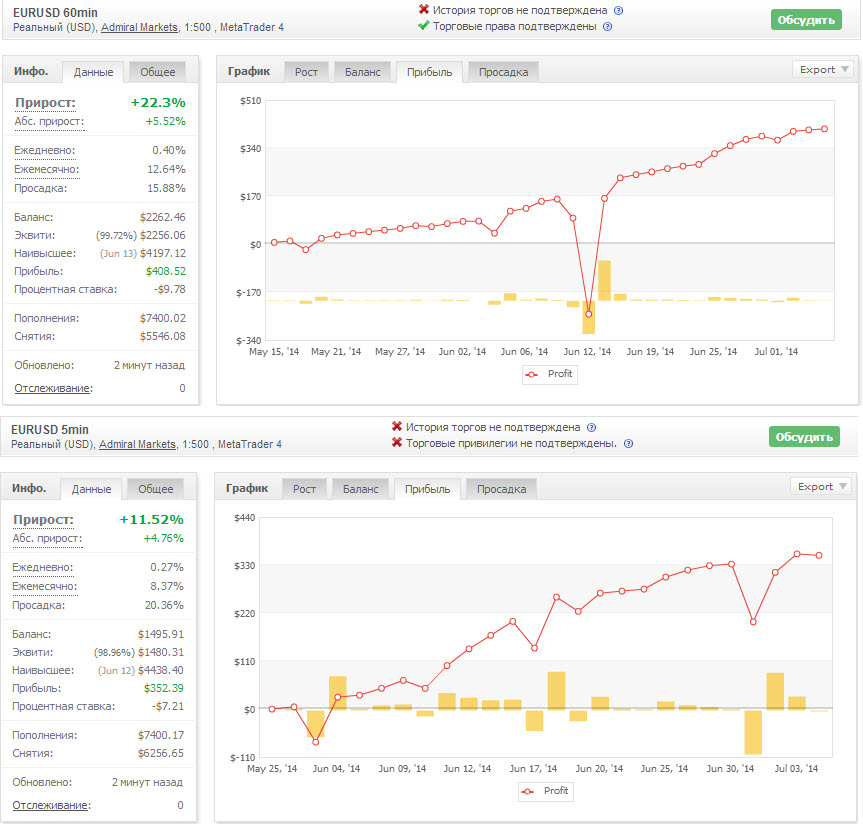The width and height of the screenshot is (863, 833).
Task: Switch to the 'Общее' tab in EURUSD 60min info
Action: (x=157, y=72)
